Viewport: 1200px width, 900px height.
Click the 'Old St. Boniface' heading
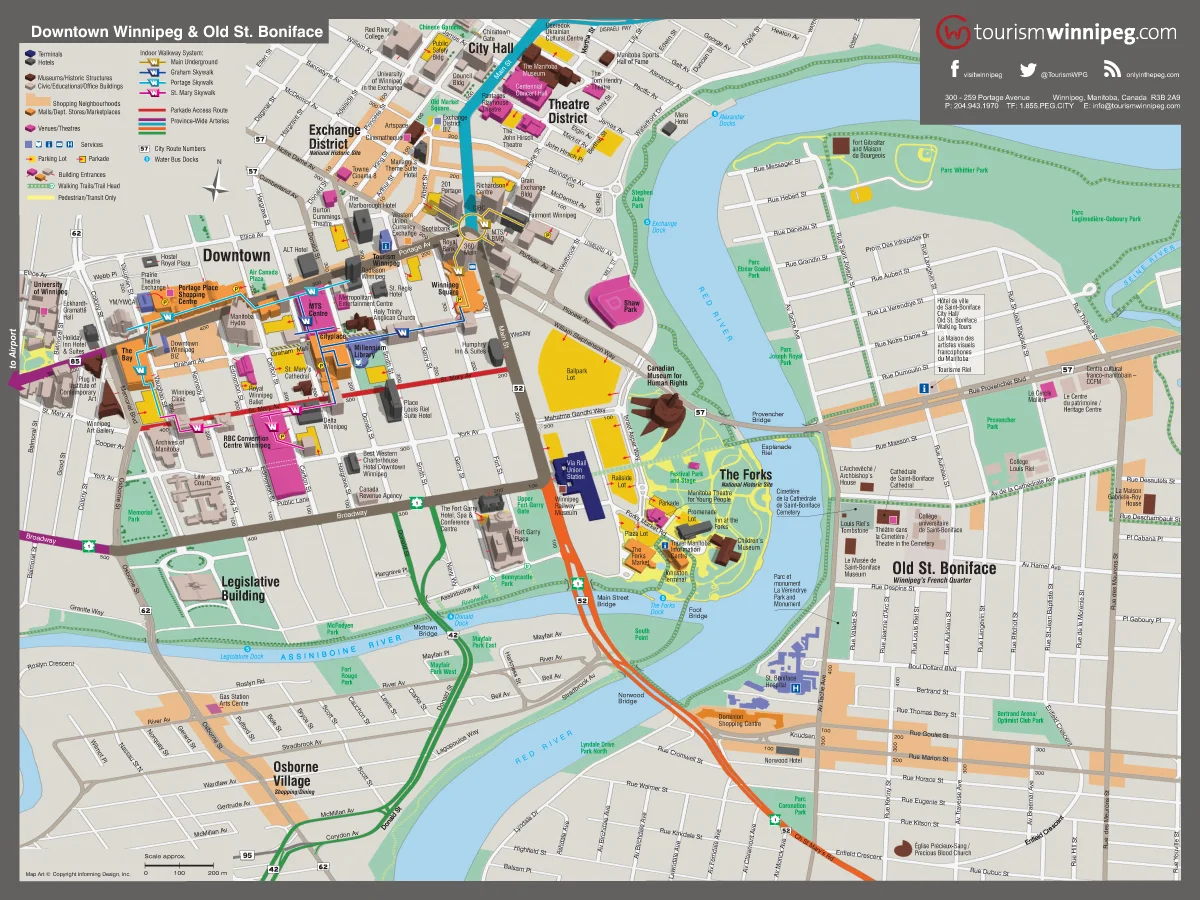coord(944,568)
